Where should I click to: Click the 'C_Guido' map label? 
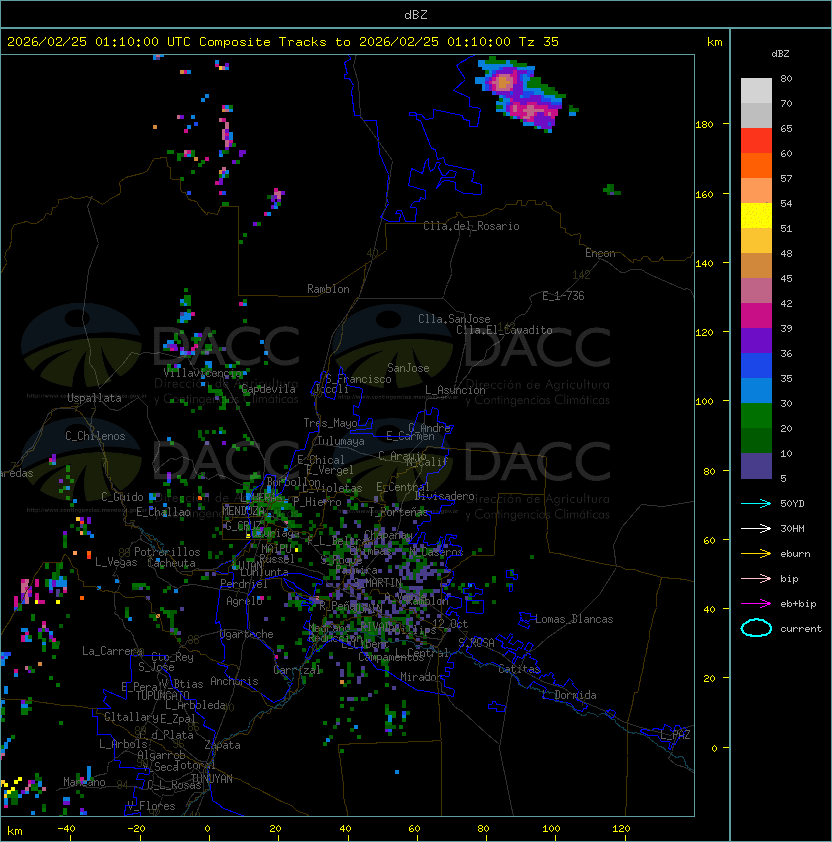(x=122, y=497)
